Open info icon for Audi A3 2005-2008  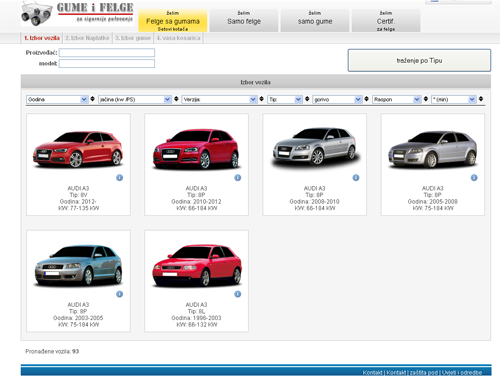tap(474, 178)
